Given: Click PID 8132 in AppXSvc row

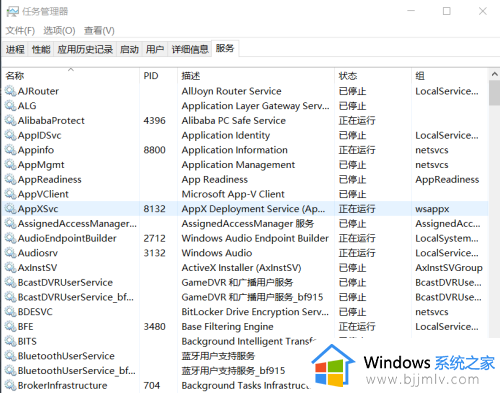Looking at the screenshot, I should tap(154, 209).
